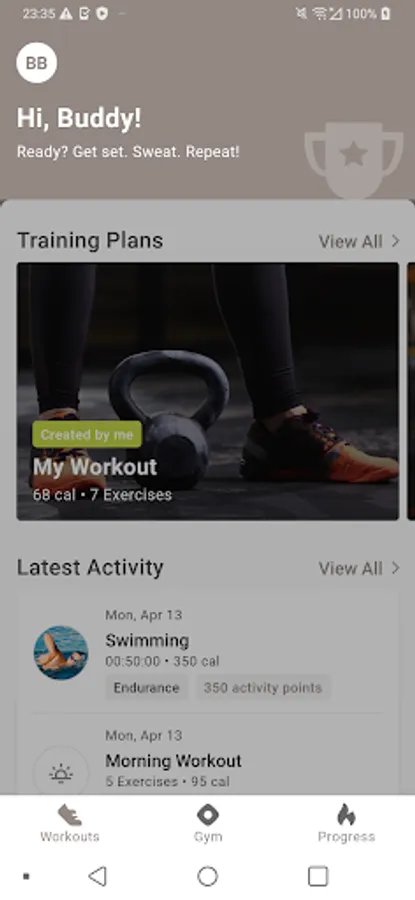Screen dimensions: 415x900
Task: Tap the Swimming activity round photo
Action: pos(61,653)
